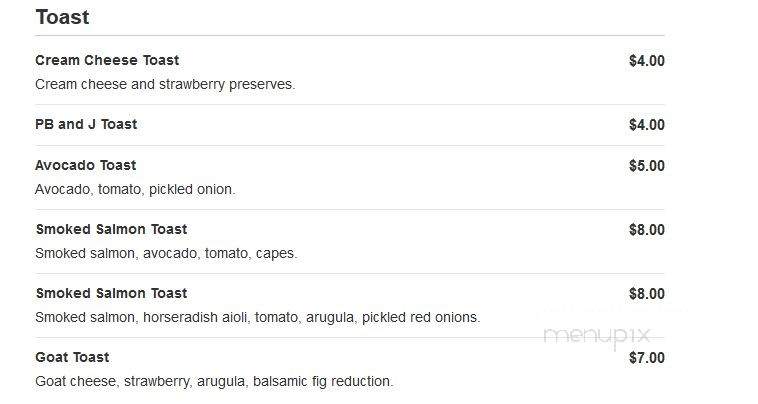Viewport: 758px width, 404px height.
Task: Click the cream cheese and strawberry preserves description
Action: click(165, 84)
